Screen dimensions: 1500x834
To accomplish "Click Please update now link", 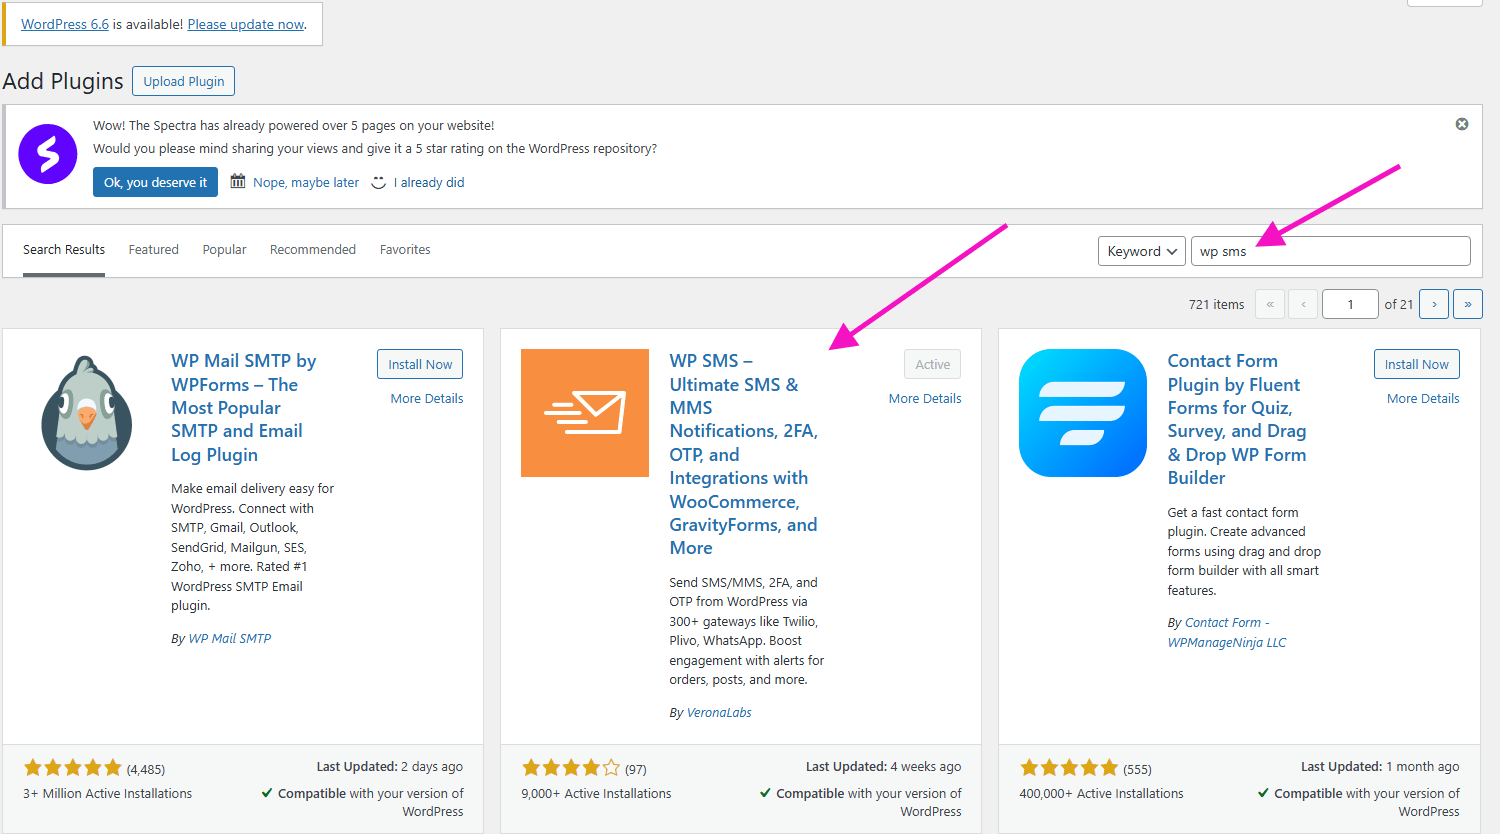I will [x=246, y=24].
